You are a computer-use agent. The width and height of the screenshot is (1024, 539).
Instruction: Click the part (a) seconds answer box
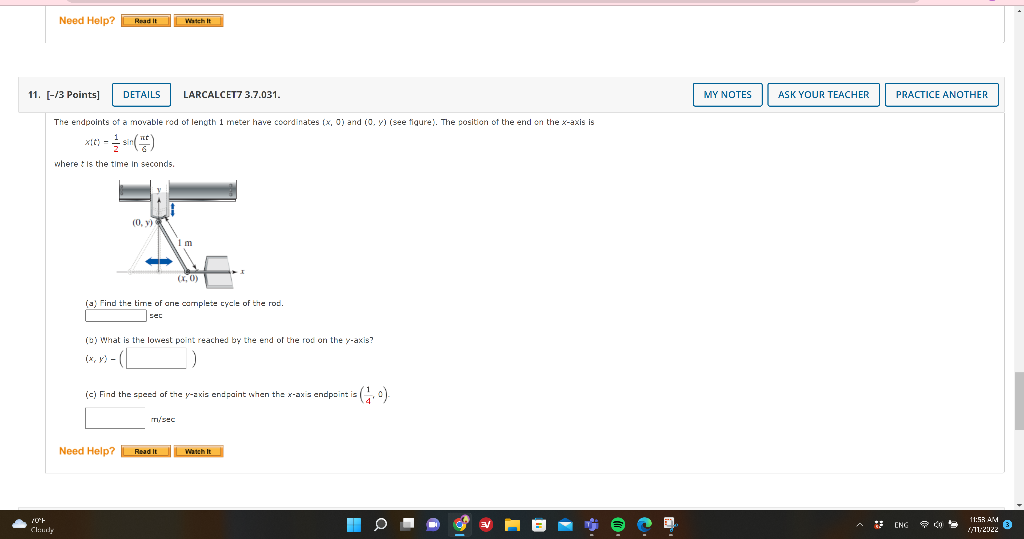coord(116,316)
